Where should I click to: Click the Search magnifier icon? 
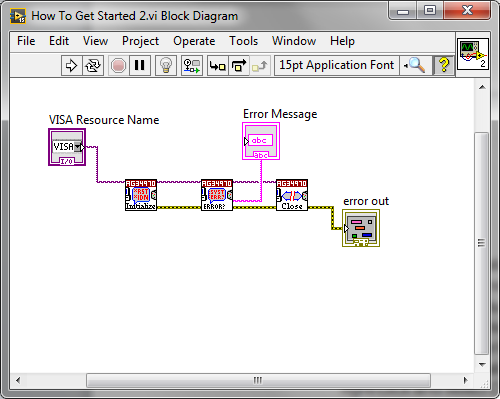415,65
